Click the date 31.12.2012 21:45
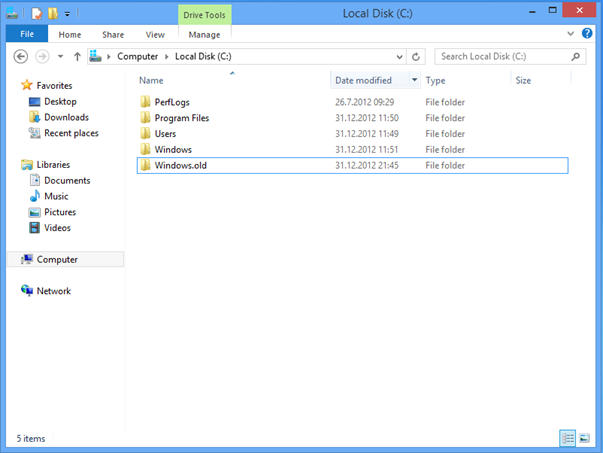 click(366, 165)
